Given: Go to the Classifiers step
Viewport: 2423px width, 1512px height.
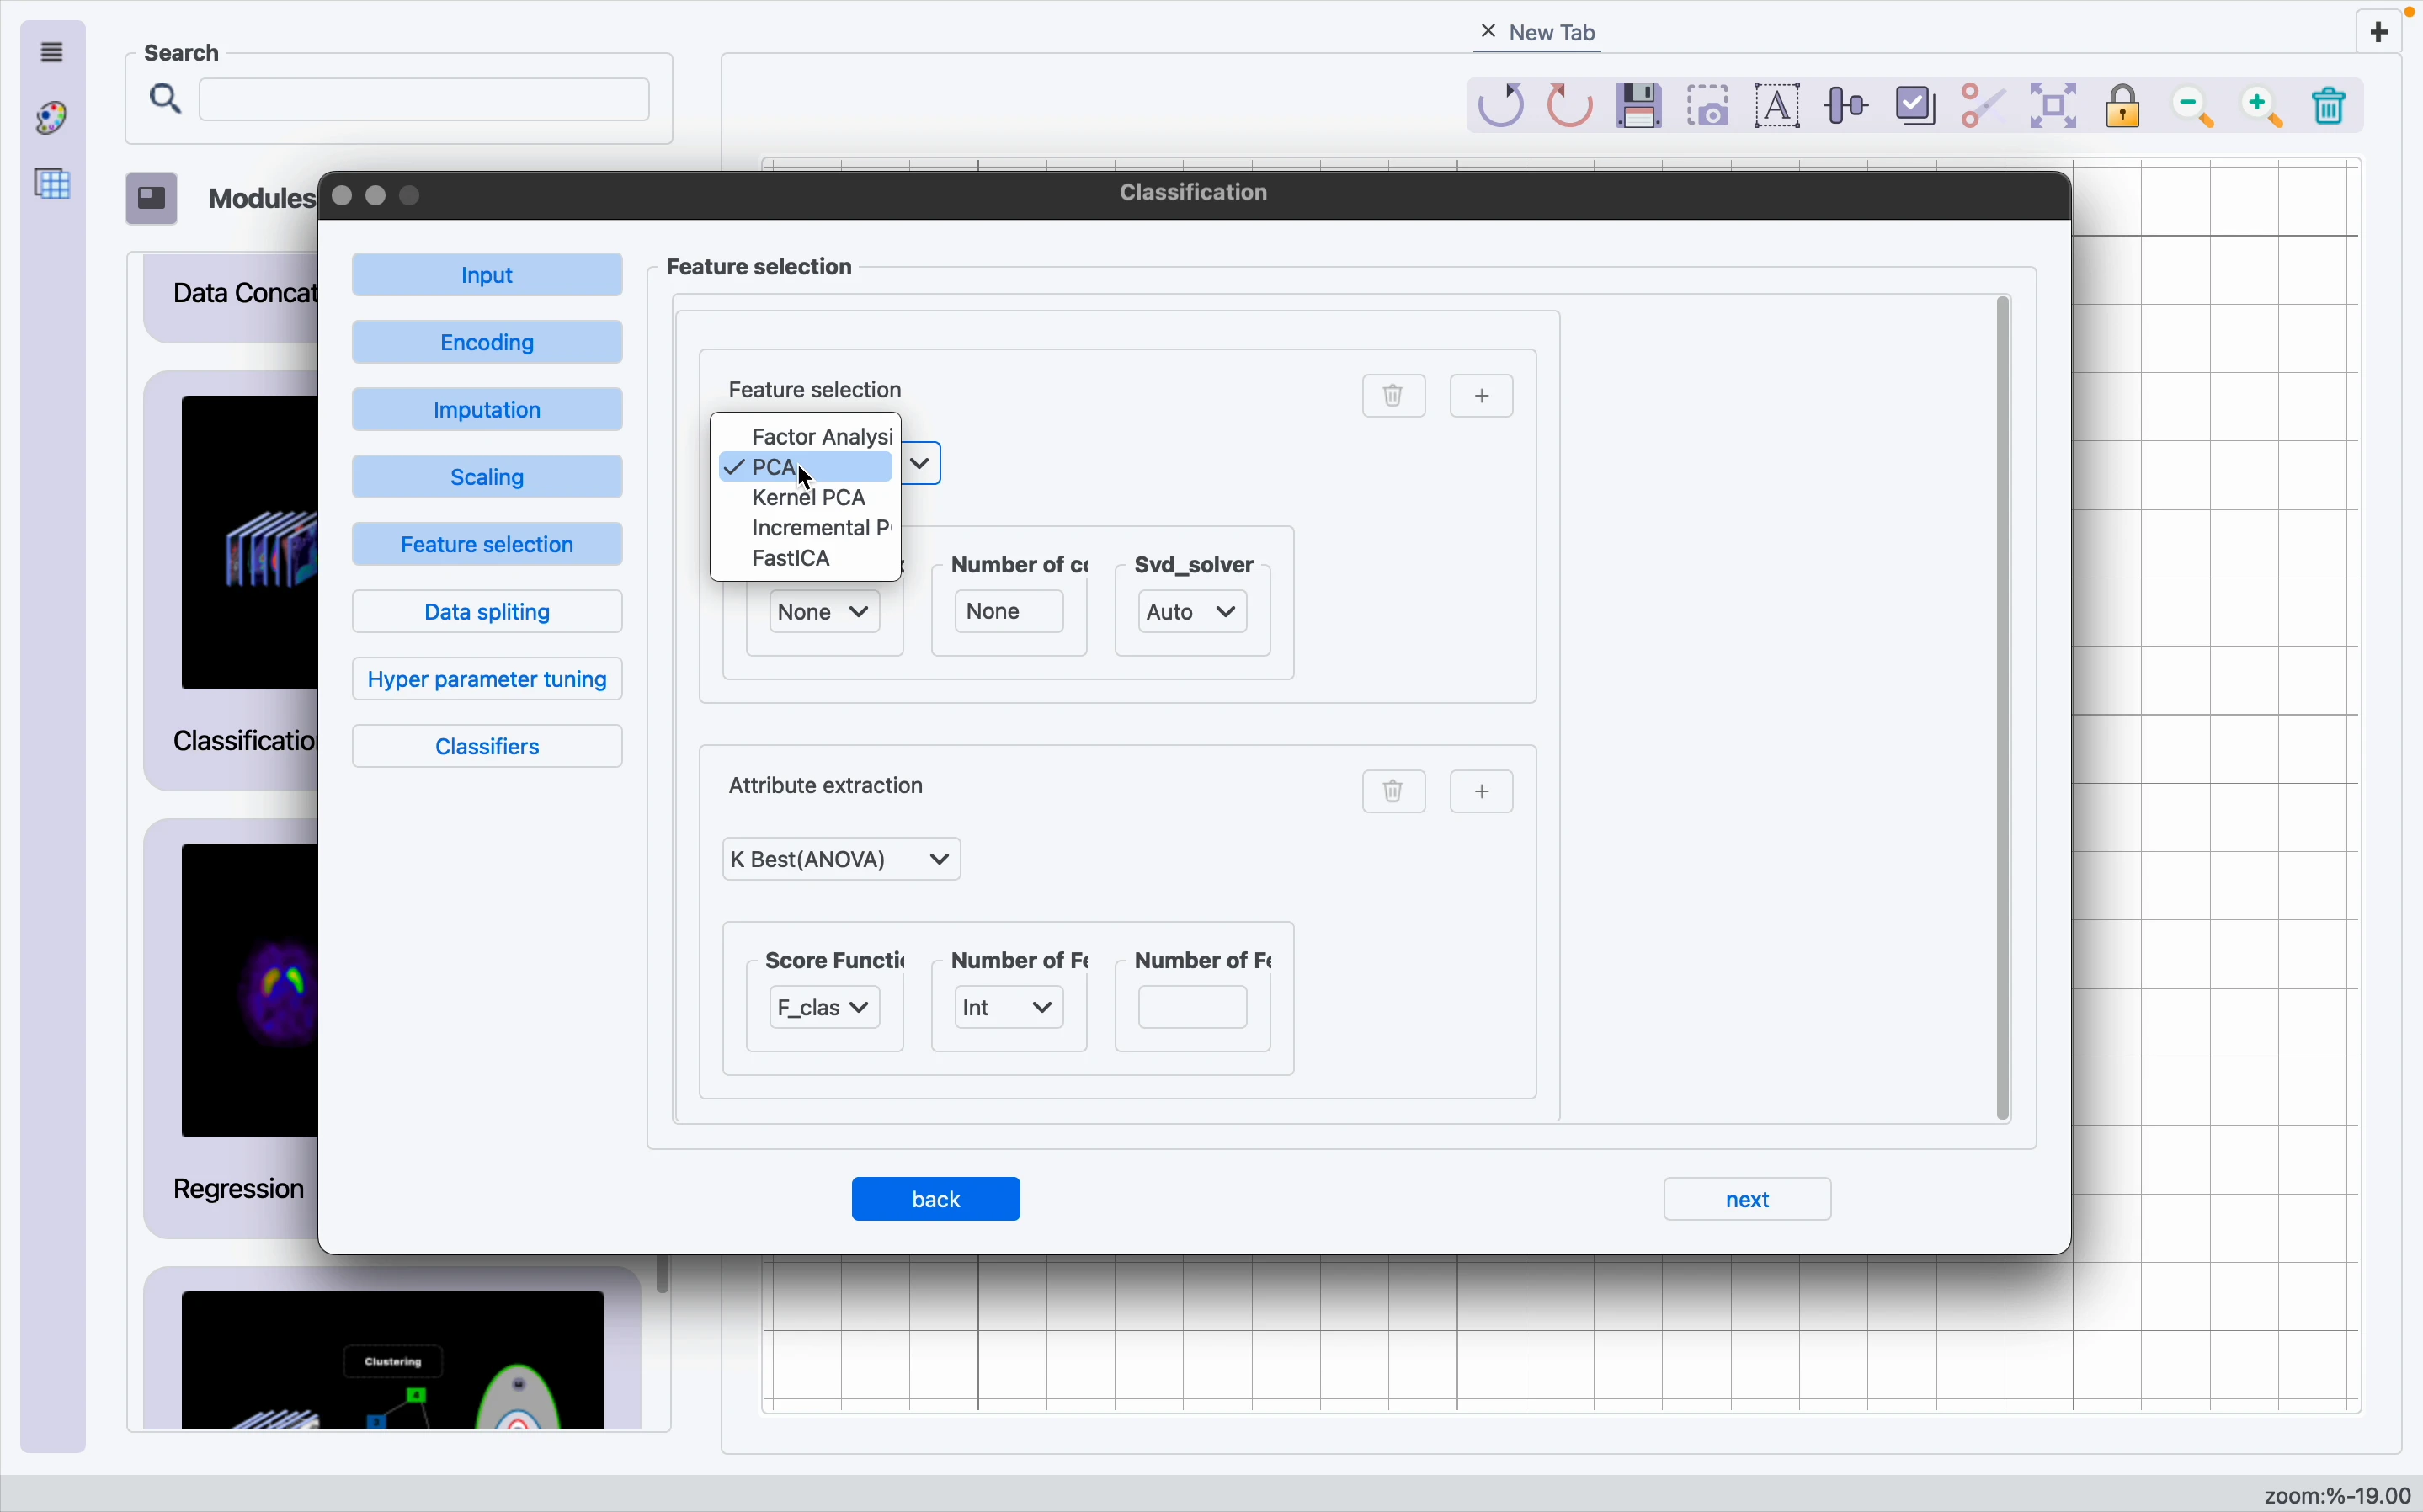Looking at the screenshot, I should (488, 748).
